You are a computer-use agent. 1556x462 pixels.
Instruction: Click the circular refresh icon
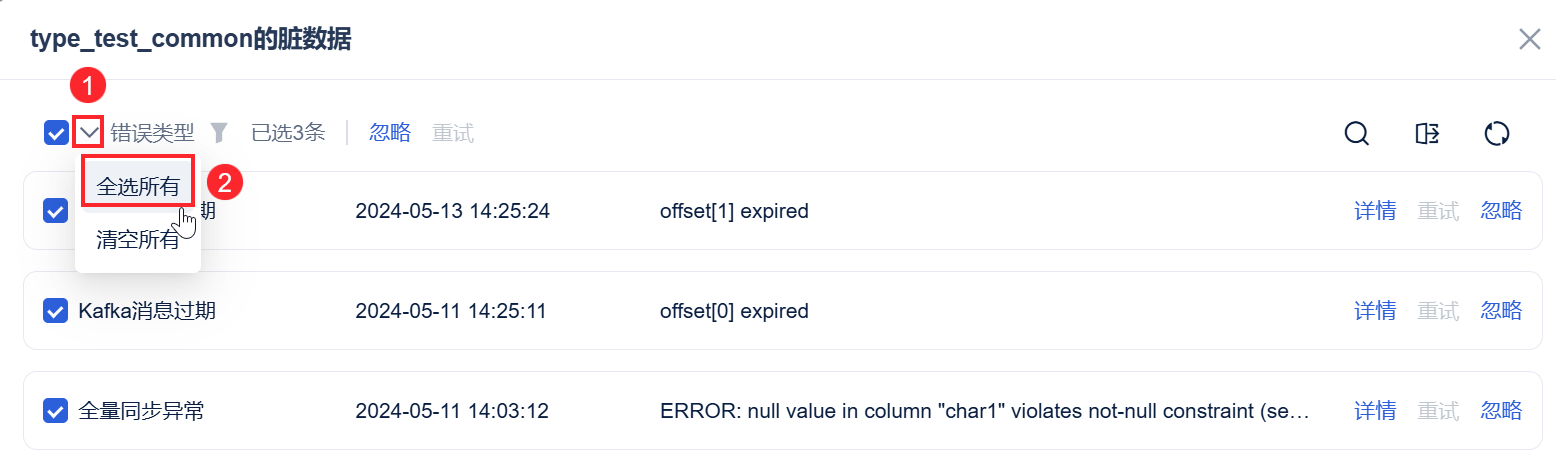pos(1496,133)
